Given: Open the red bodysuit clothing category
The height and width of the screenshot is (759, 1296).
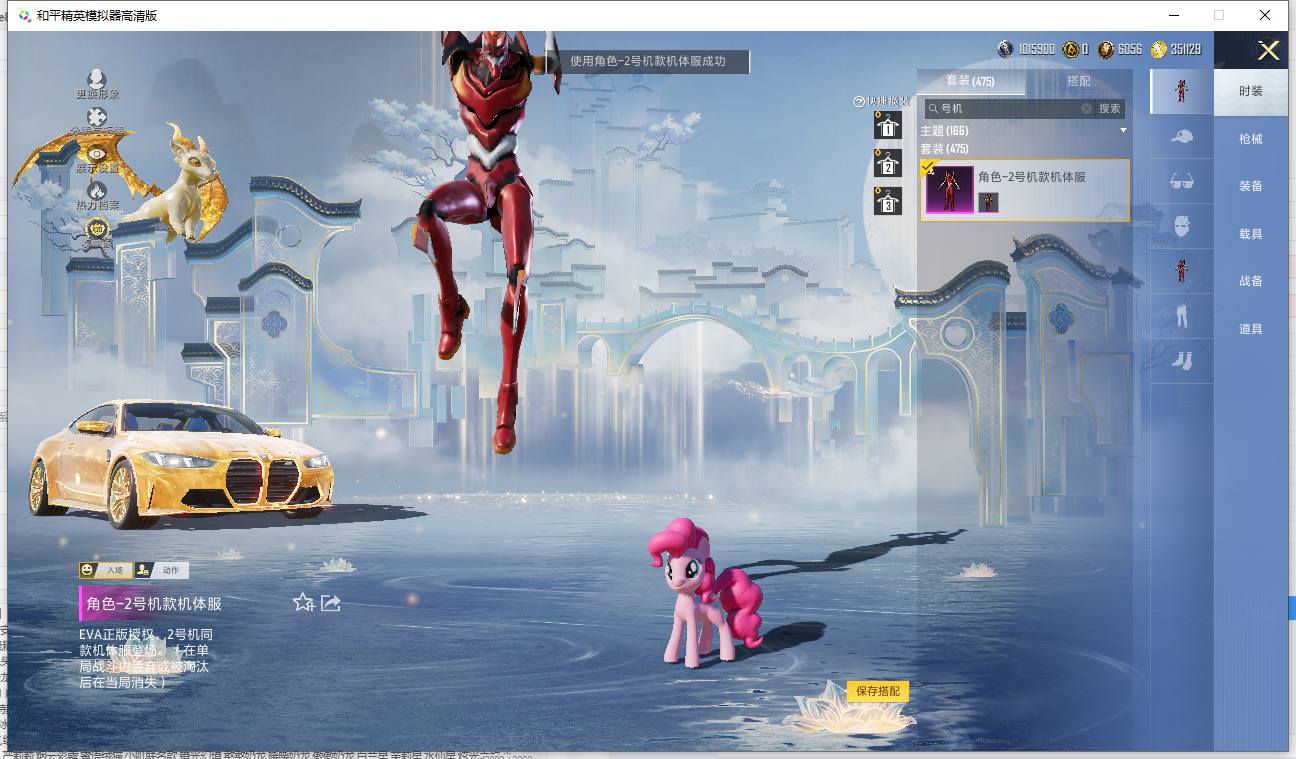Looking at the screenshot, I should tap(1182, 271).
